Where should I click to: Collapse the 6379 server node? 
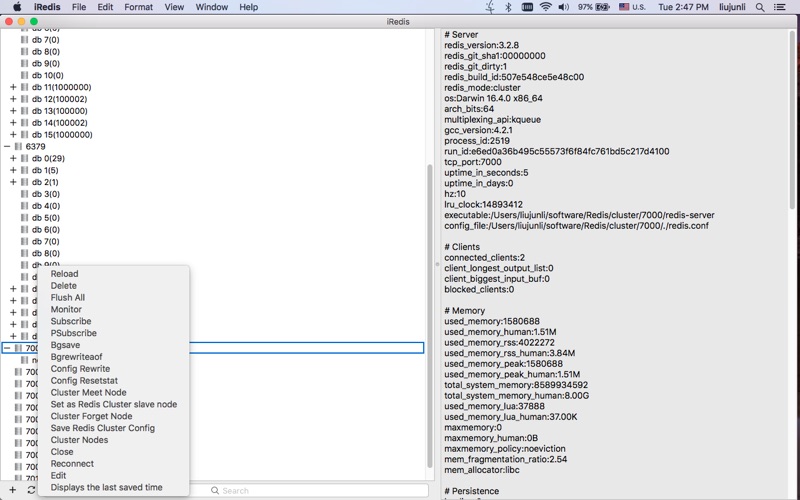(7, 146)
